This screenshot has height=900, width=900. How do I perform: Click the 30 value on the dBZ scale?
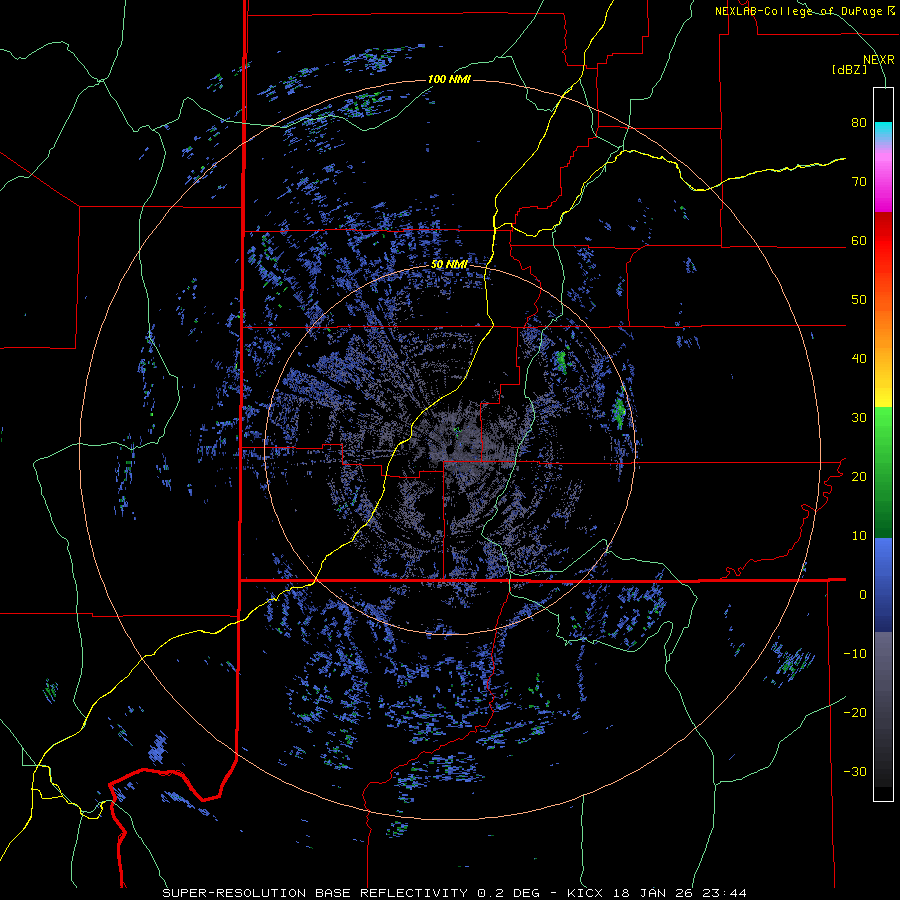[x=859, y=418]
